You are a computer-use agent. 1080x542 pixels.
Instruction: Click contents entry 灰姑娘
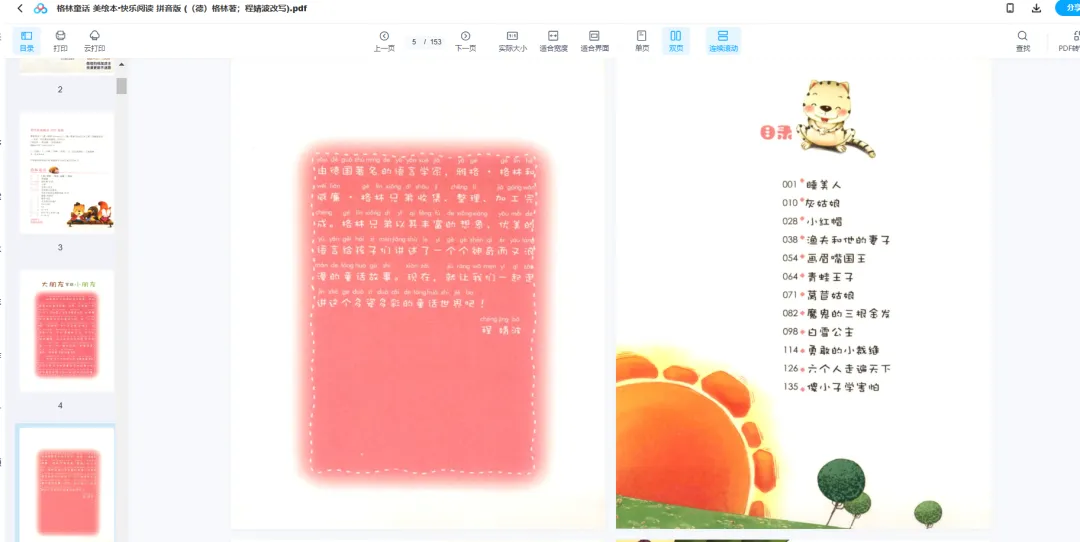pos(823,203)
